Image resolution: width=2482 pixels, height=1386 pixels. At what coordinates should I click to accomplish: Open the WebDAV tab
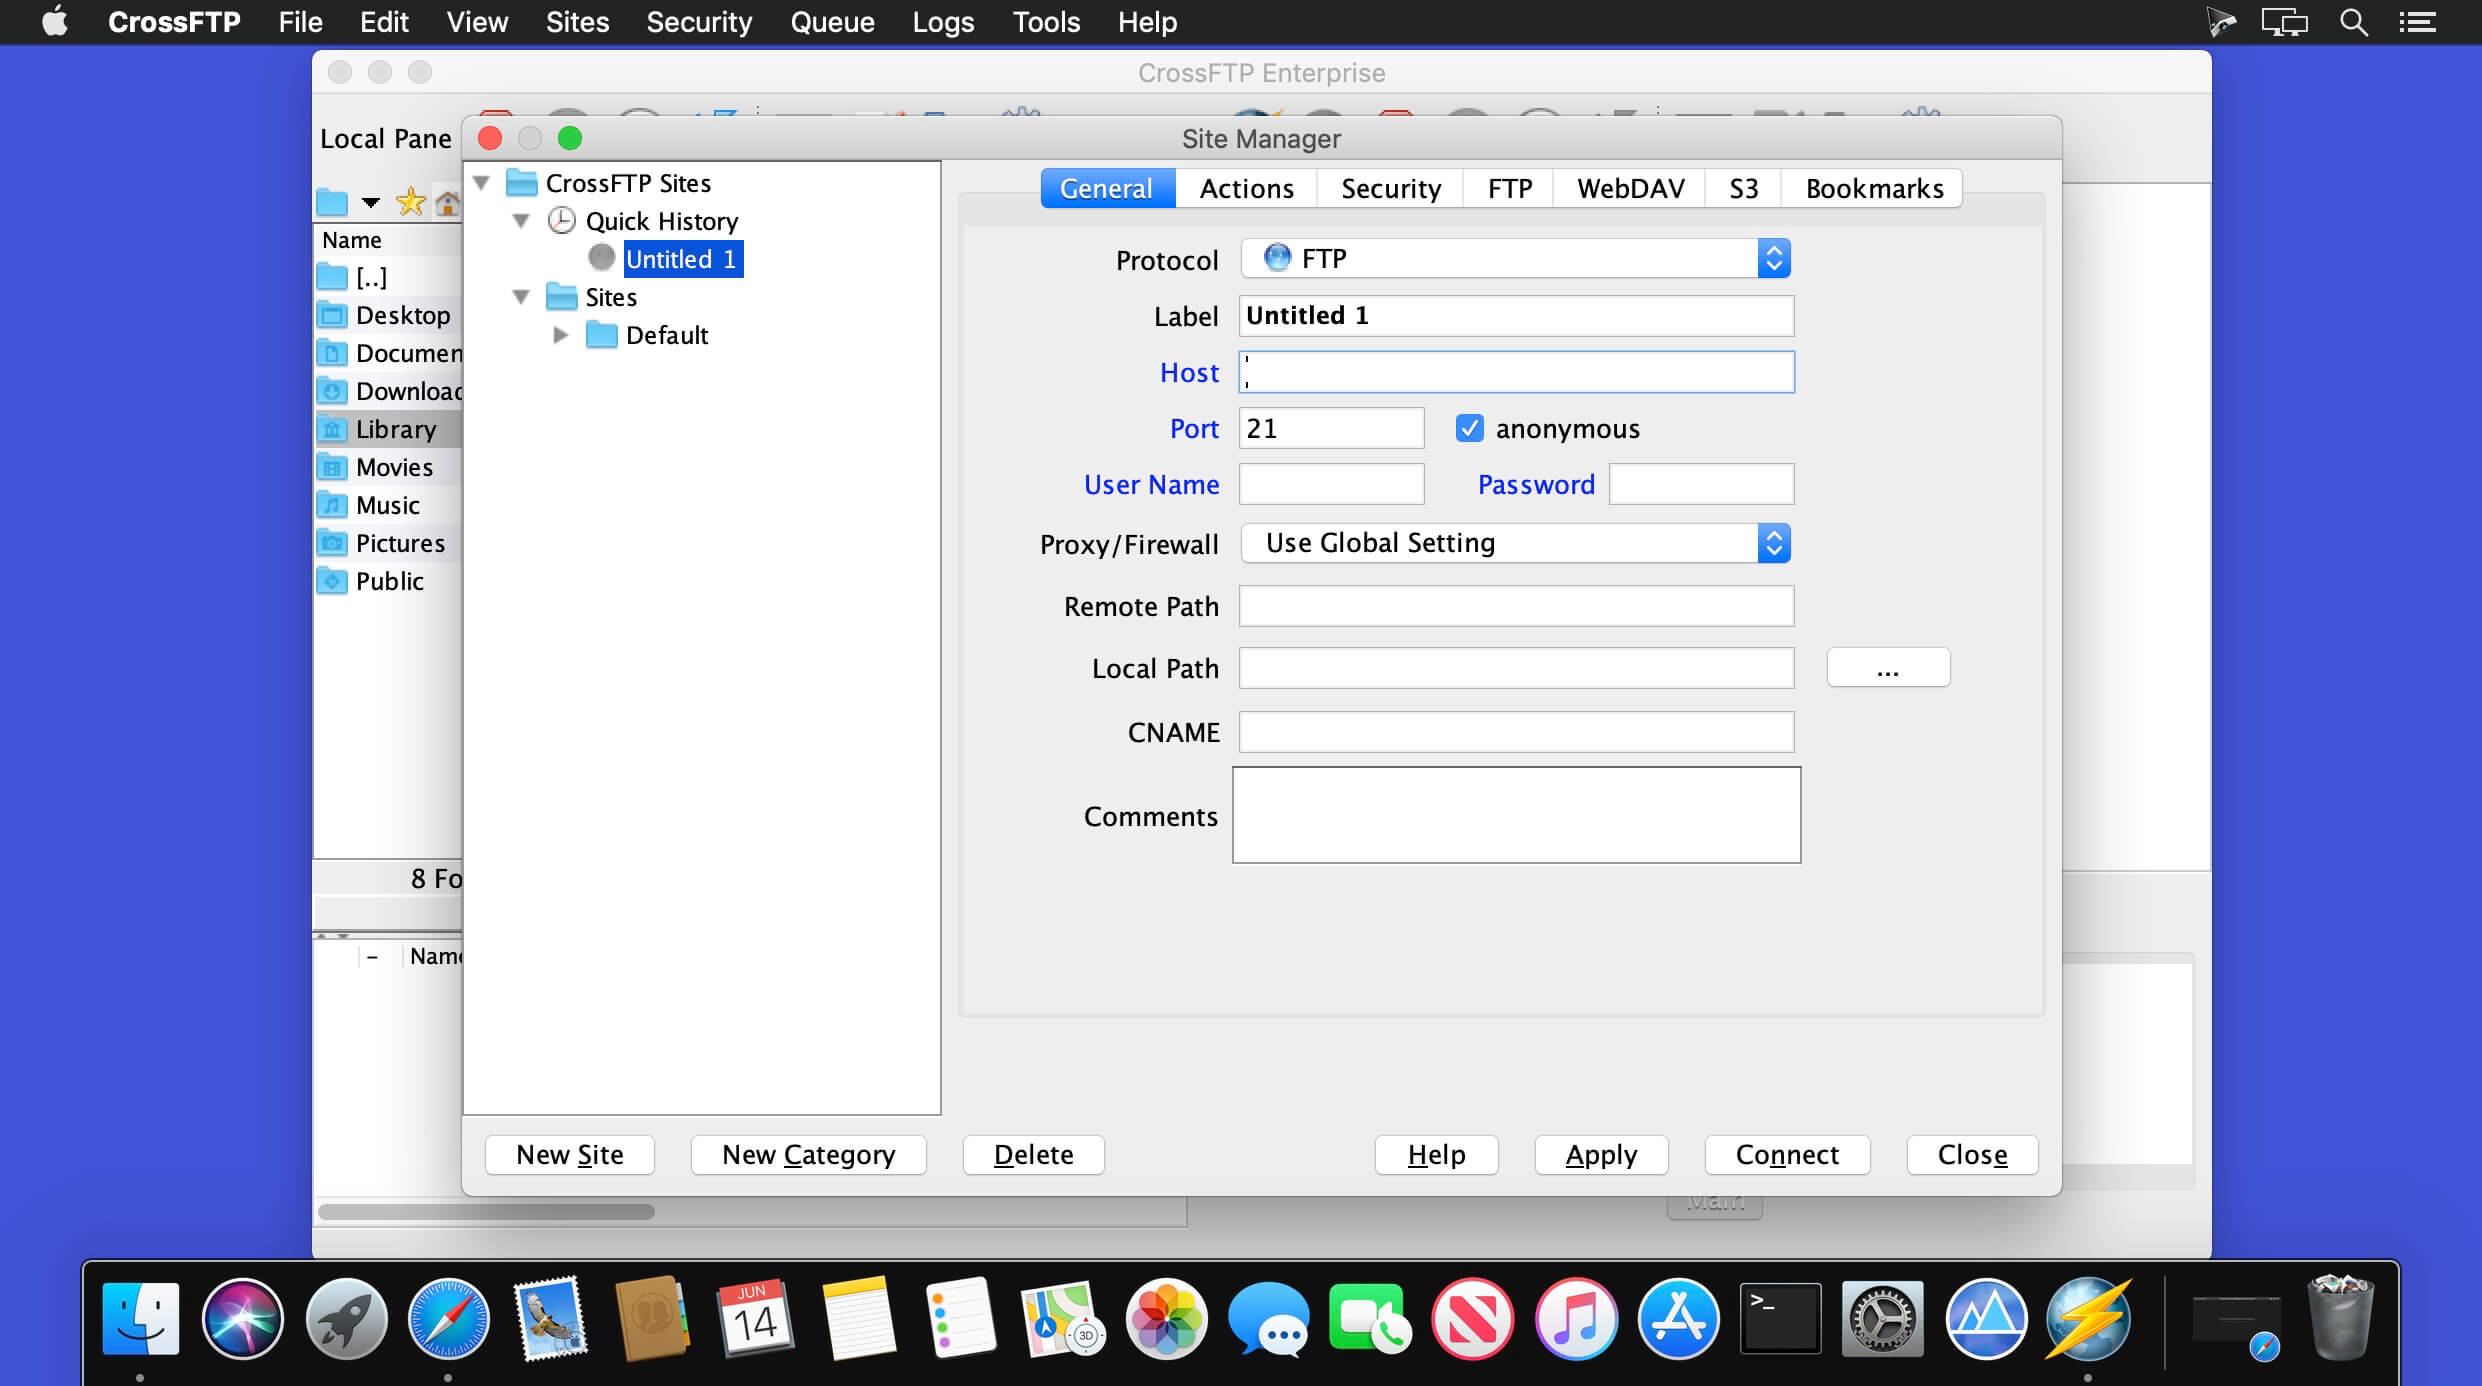(x=1630, y=189)
